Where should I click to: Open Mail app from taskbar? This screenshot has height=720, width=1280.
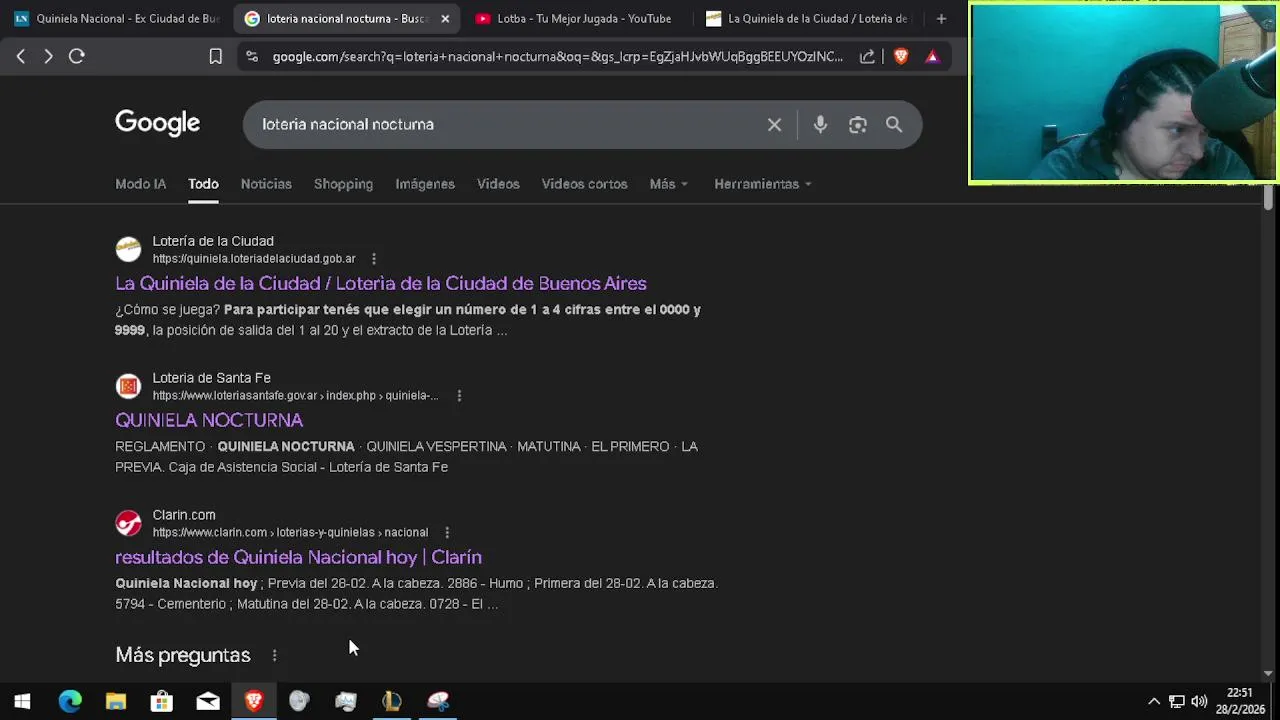pyautogui.click(x=208, y=701)
